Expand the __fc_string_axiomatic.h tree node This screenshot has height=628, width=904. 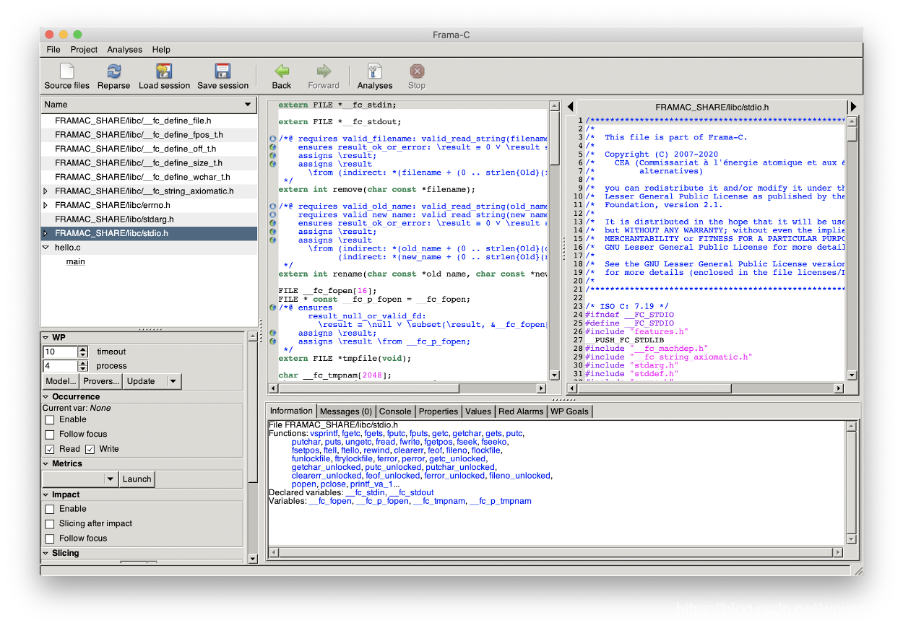(46, 191)
